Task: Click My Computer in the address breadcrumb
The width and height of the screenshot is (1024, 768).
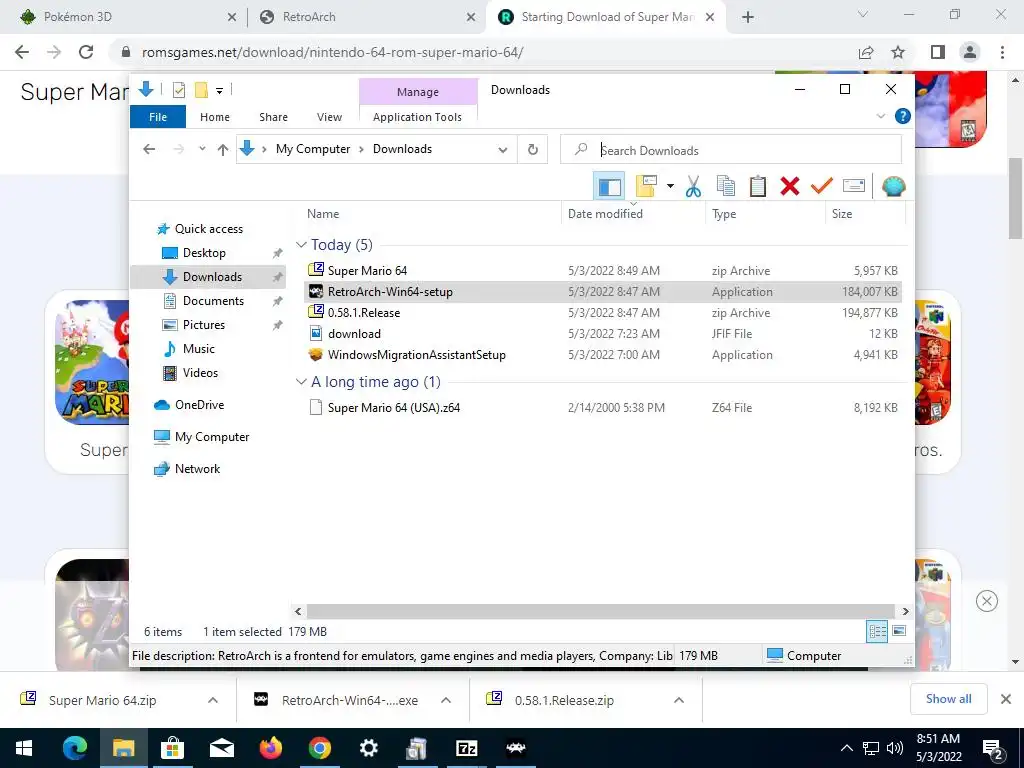Action: coord(313,149)
